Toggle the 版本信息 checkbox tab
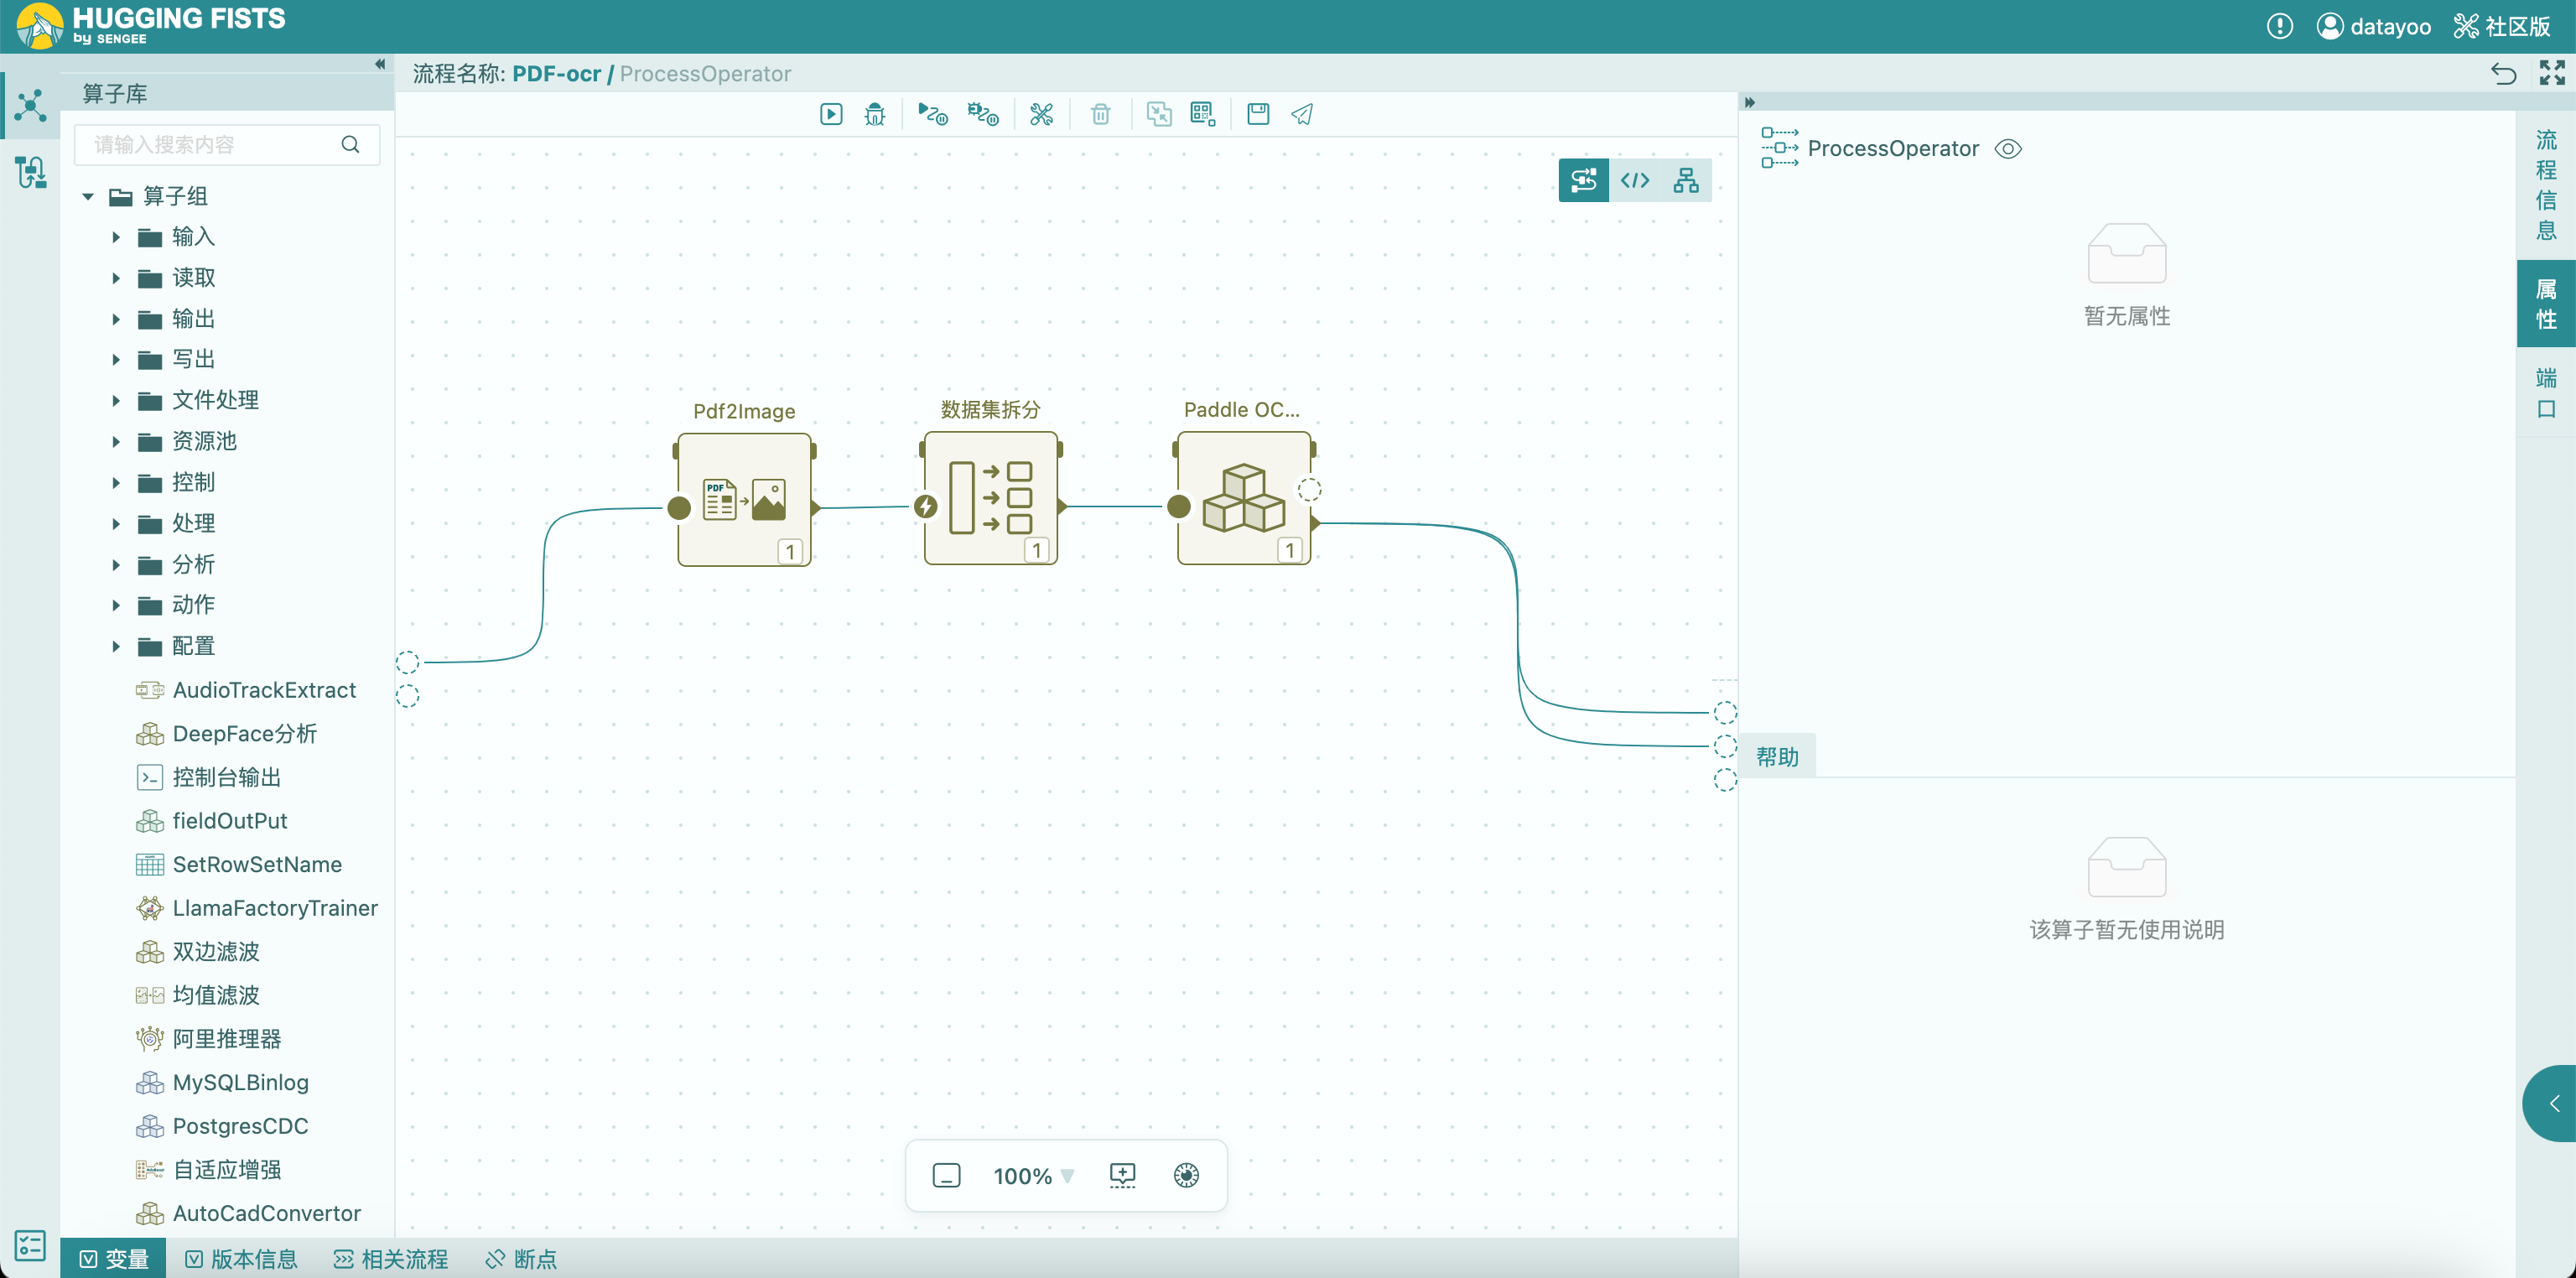 (x=241, y=1258)
